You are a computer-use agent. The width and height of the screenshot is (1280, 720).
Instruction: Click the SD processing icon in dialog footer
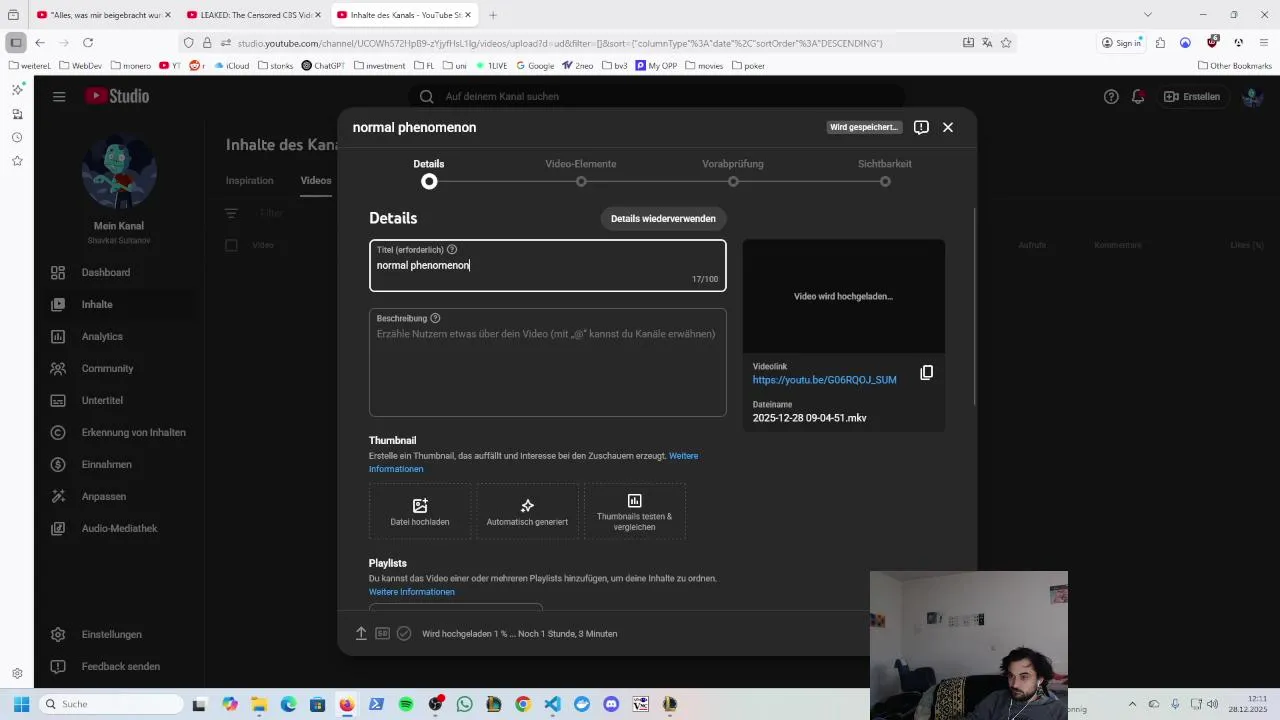tap(382, 633)
